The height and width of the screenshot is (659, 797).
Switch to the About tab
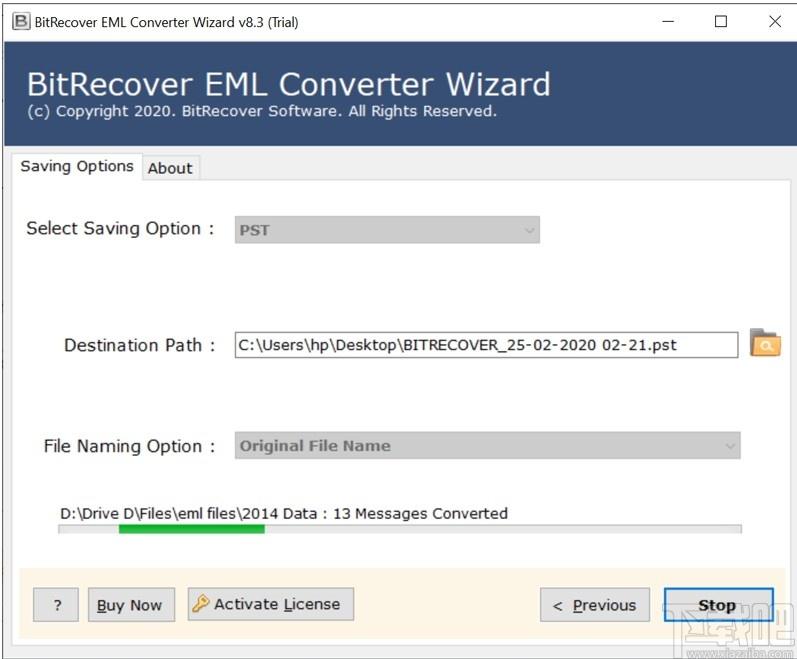point(170,168)
